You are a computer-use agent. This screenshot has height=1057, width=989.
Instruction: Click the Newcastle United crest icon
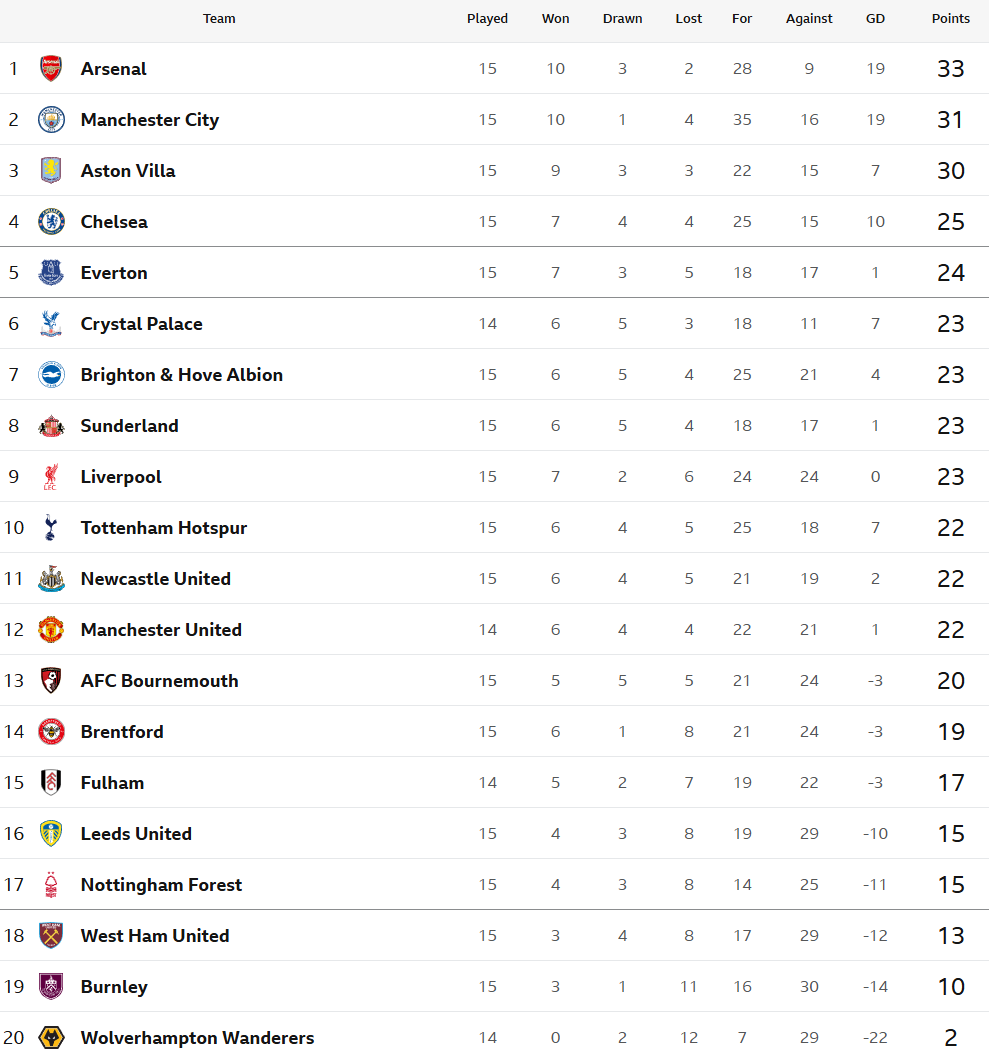tap(51, 579)
